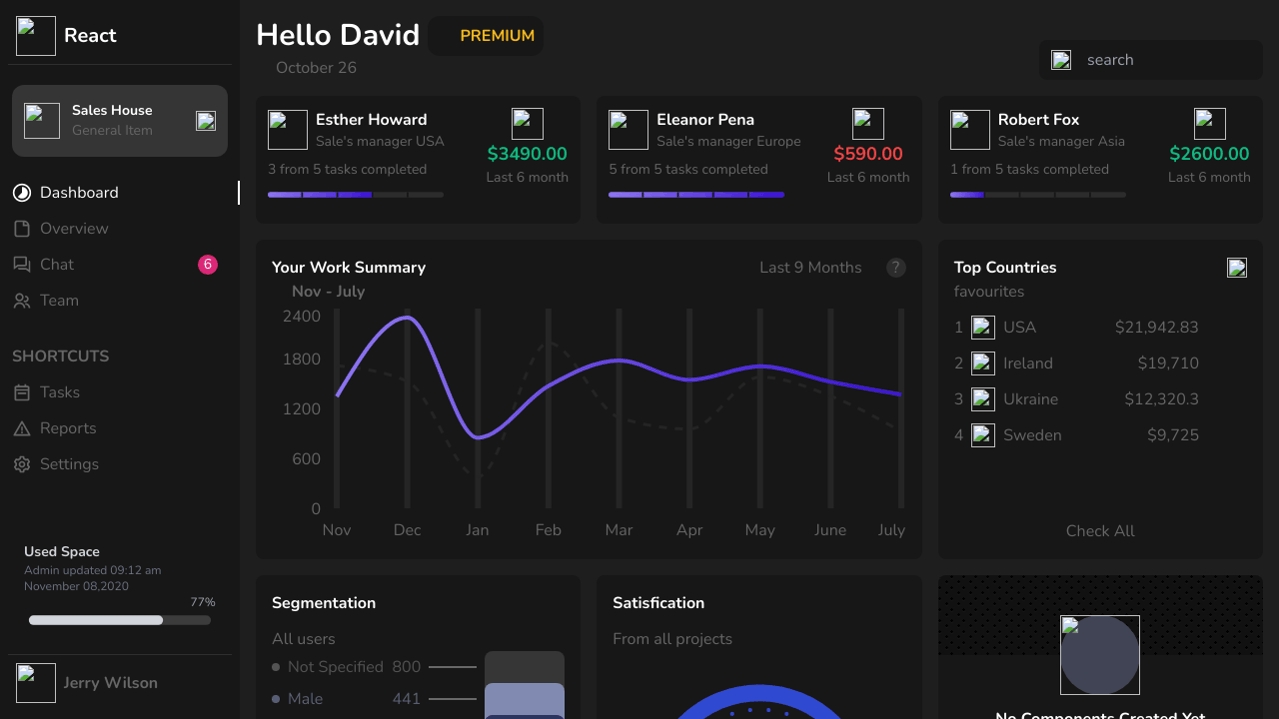The height and width of the screenshot is (719, 1279).
Task: Click the Eleanor Pena name
Action: click(x=706, y=120)
